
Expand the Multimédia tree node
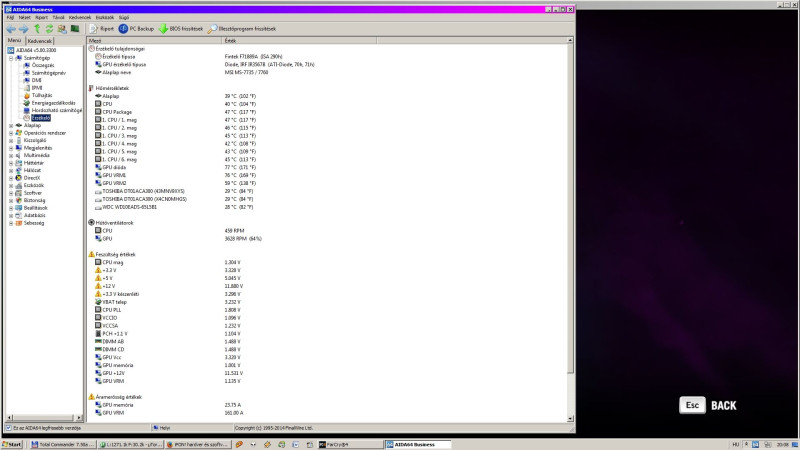point(11,156)
